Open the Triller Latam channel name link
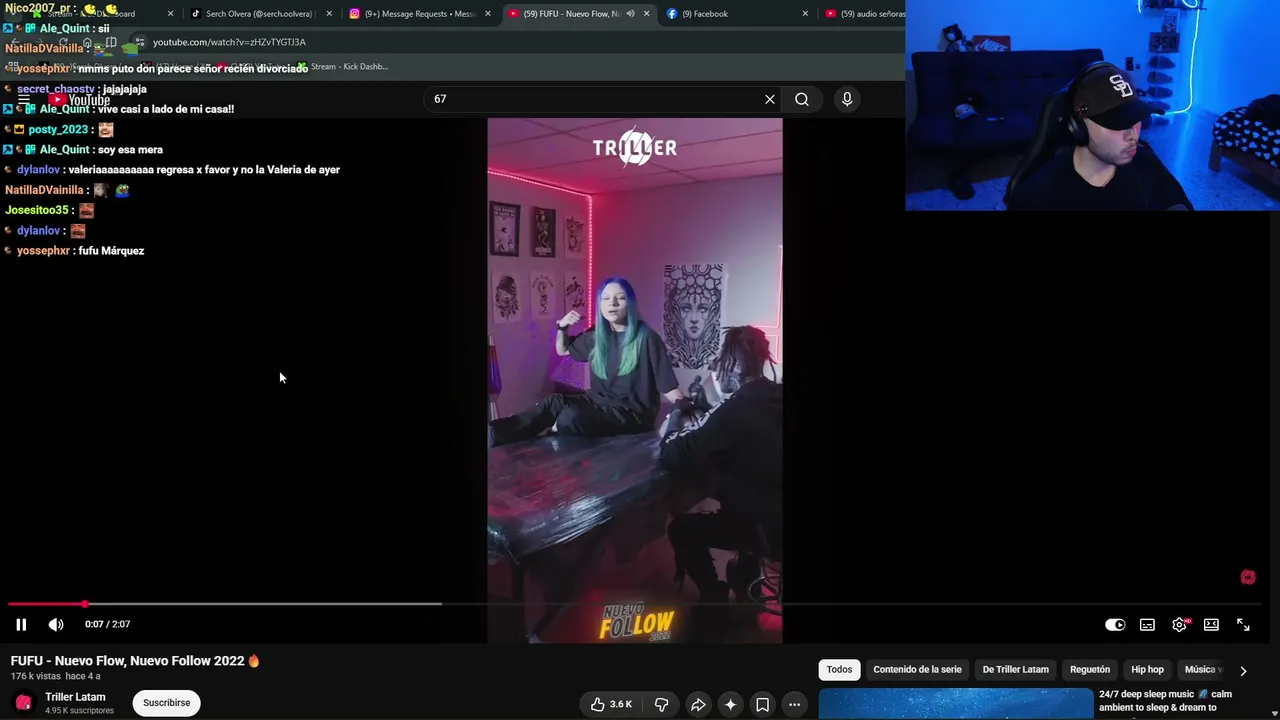Viewport: 1280px width, 720px height. pos(75,697)
